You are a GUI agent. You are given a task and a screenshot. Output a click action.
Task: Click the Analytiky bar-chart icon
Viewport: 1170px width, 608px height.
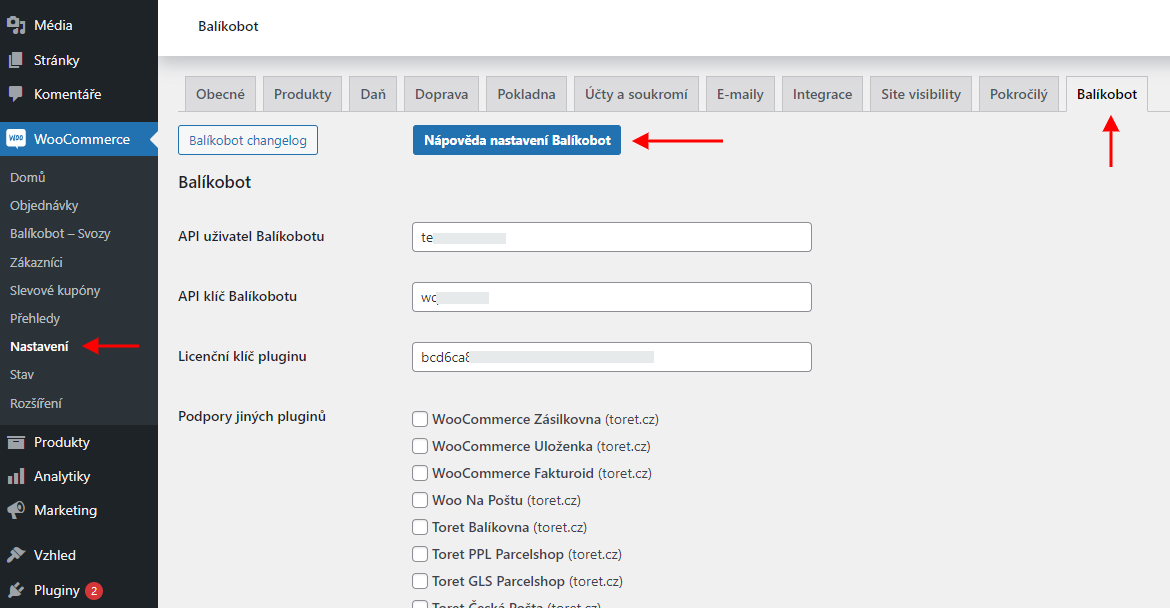[x=16, y=476]
